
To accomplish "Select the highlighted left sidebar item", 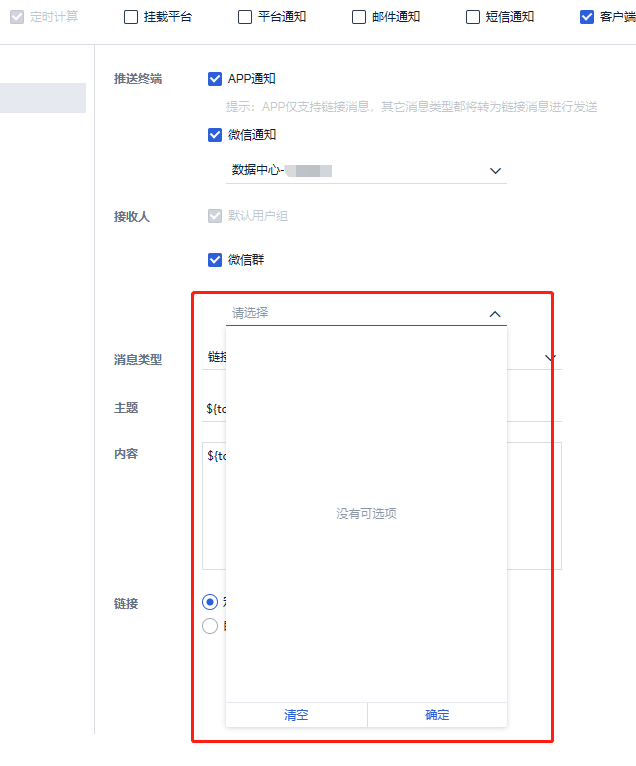I will coord(43,98).
